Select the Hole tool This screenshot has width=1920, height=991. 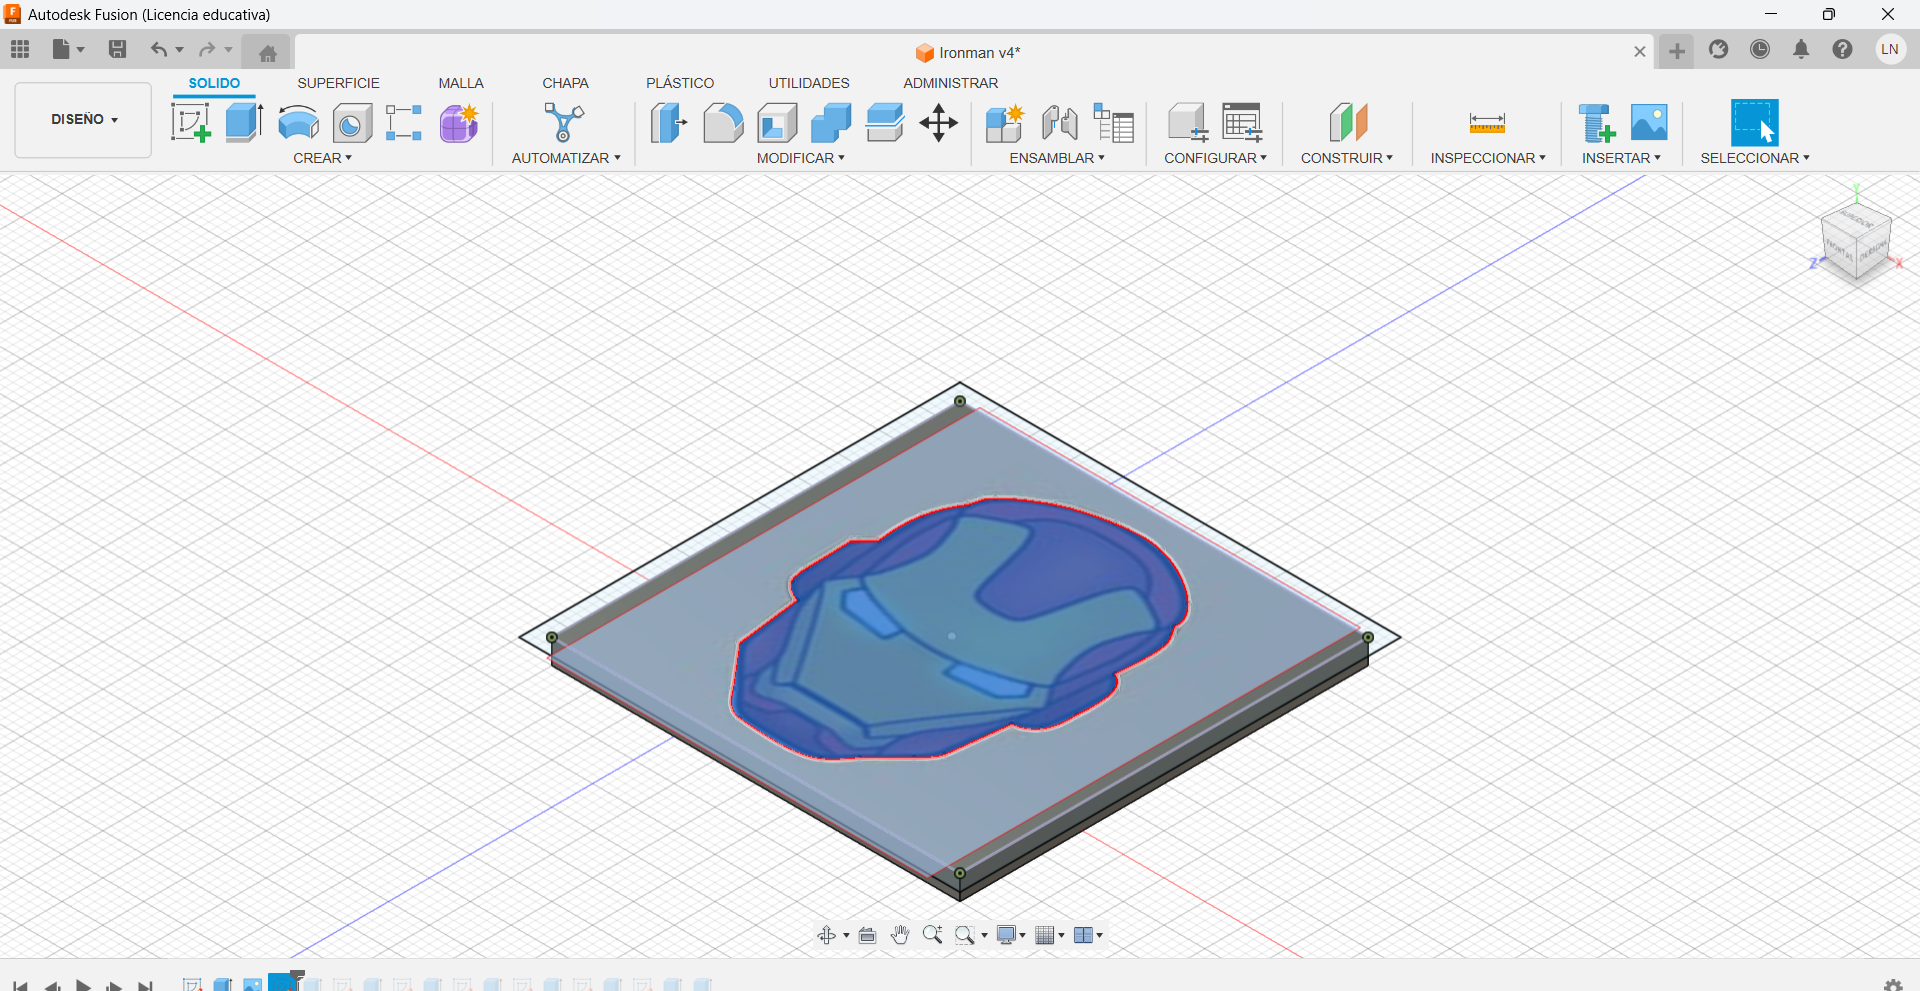[x=352, y=123]
